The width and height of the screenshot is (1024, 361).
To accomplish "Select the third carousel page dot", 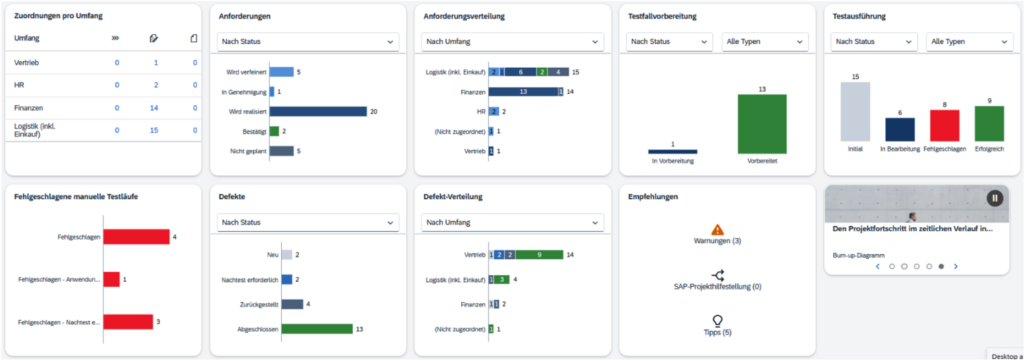I will click(x=917, y=266).
